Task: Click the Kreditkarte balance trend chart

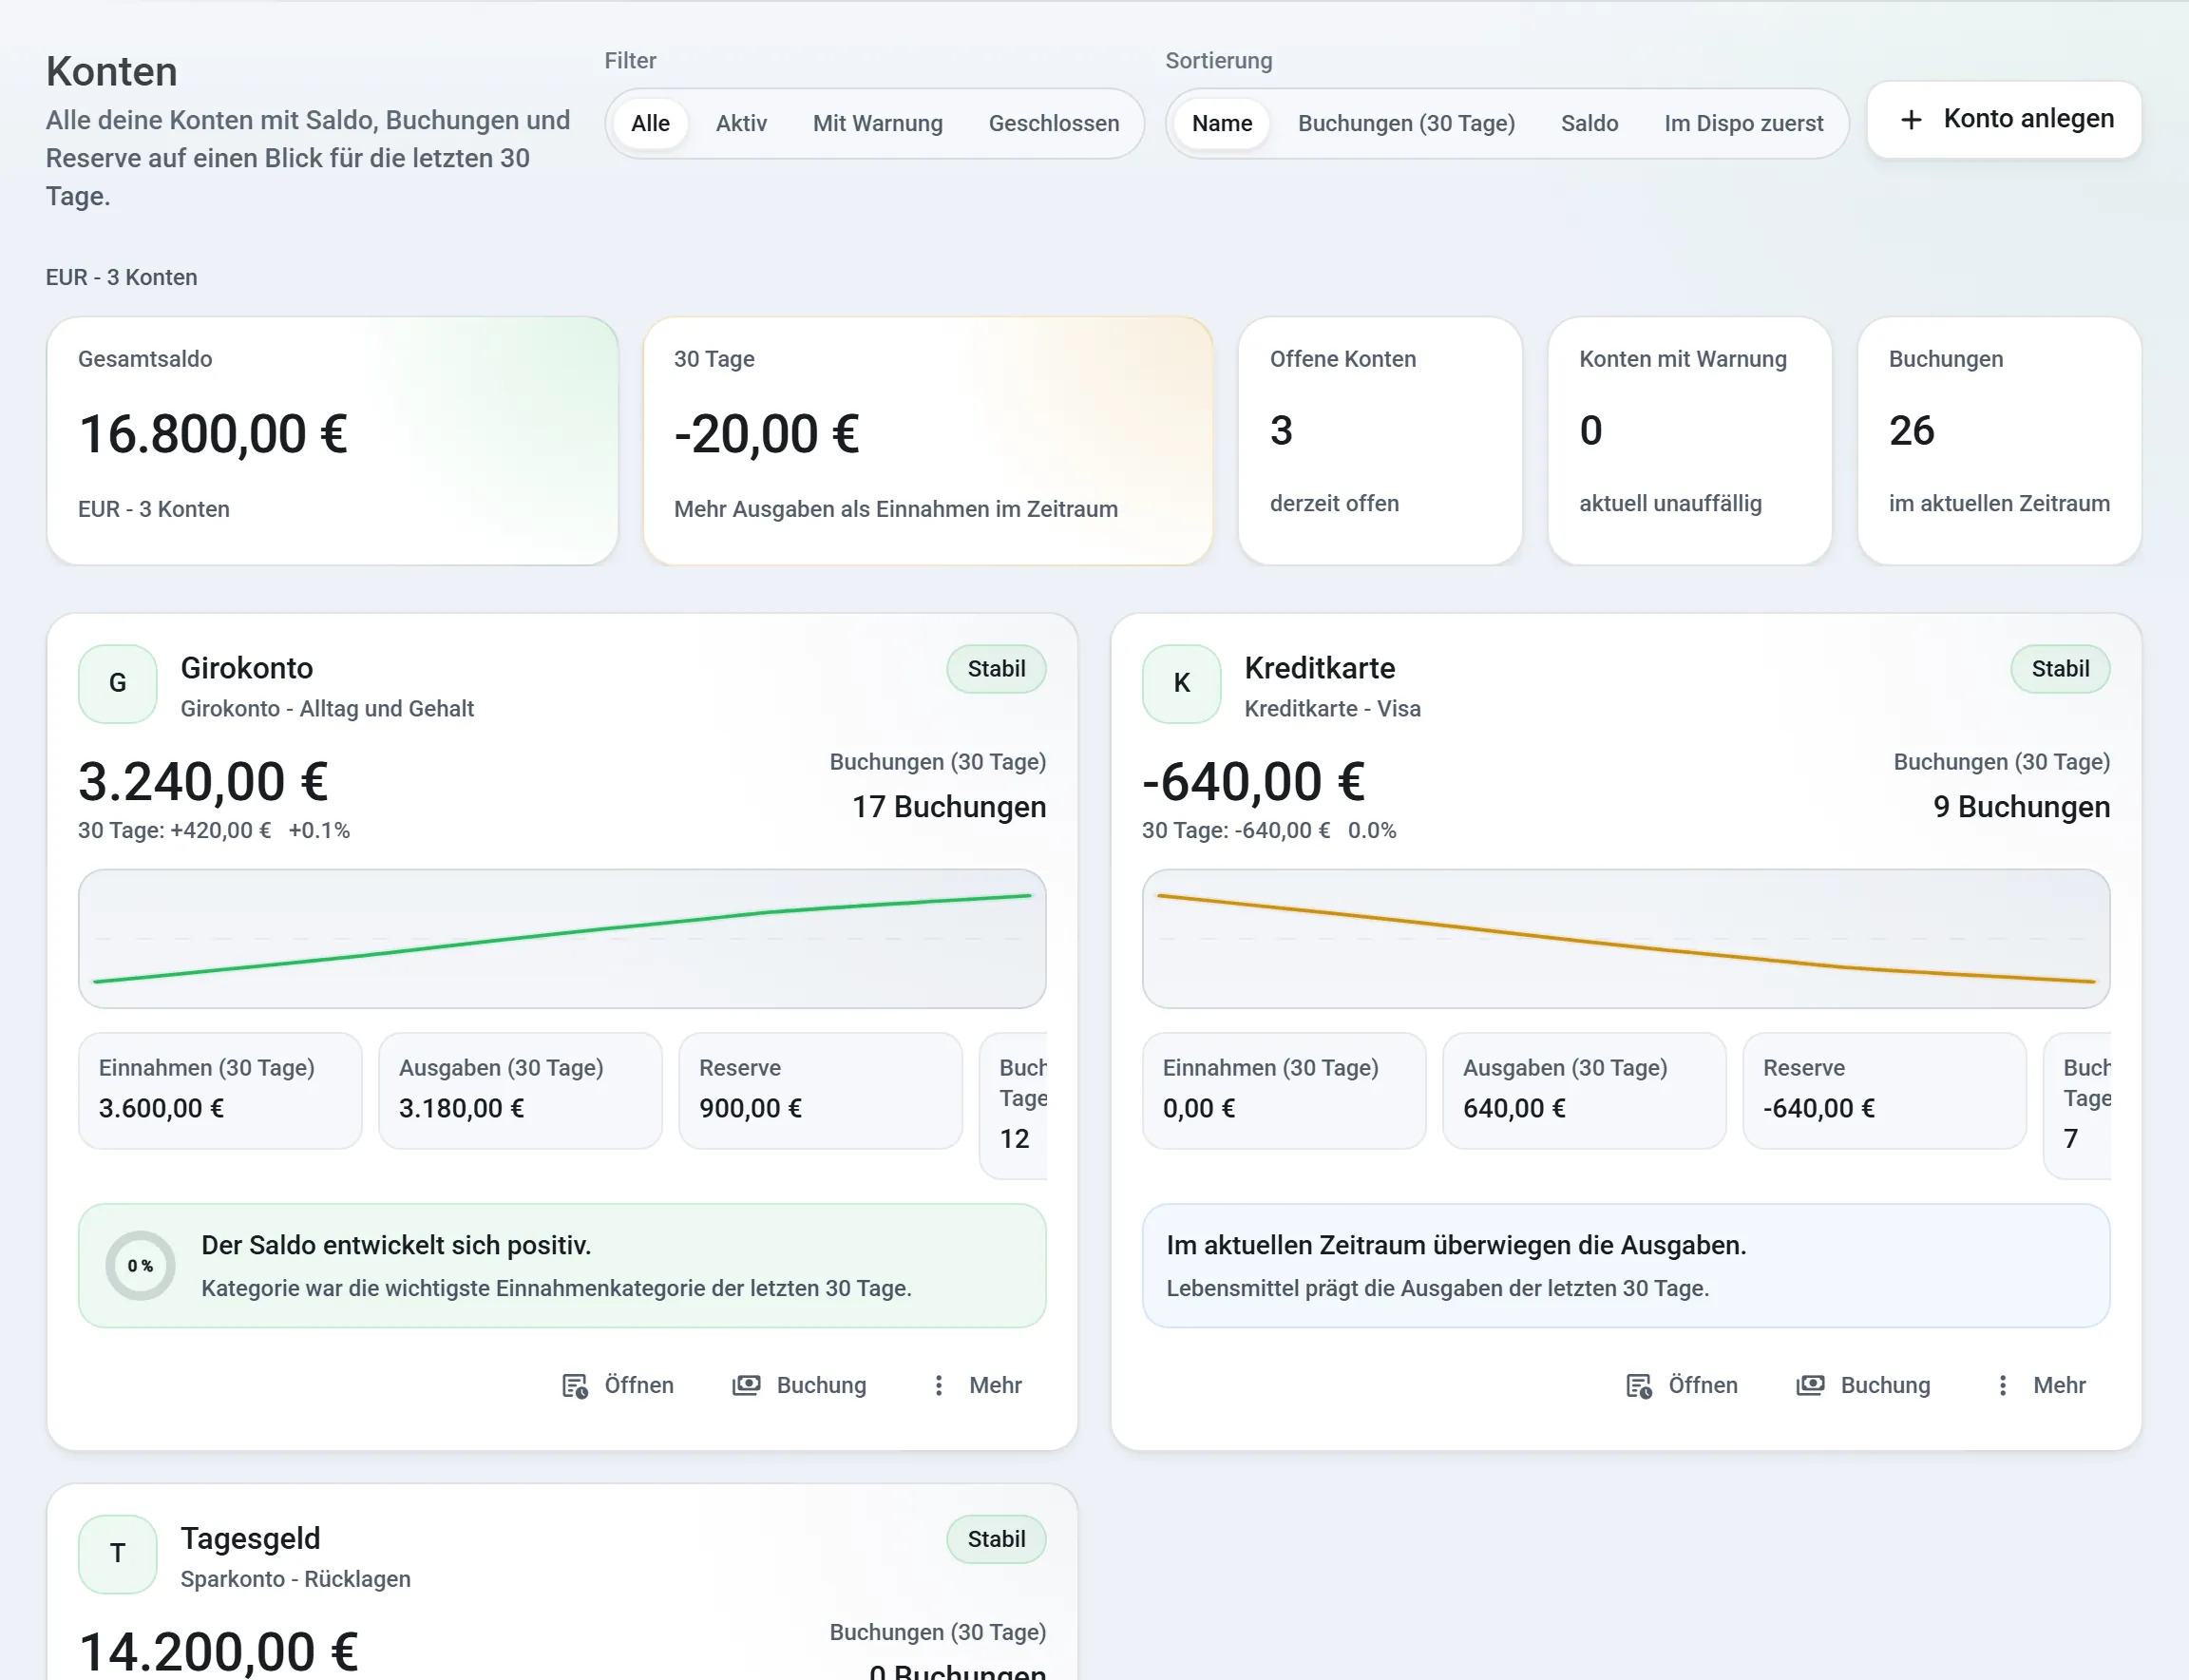Action: click(1626, 939)
